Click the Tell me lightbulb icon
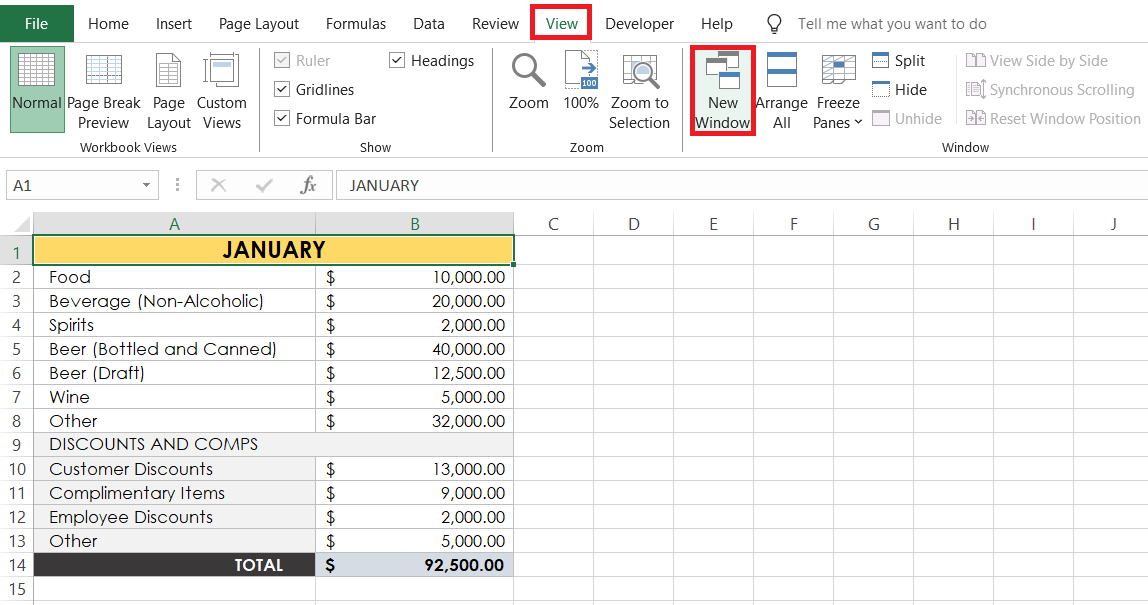Image resolution: width=1148 pixels, height=605 pixels. (774, 24)
